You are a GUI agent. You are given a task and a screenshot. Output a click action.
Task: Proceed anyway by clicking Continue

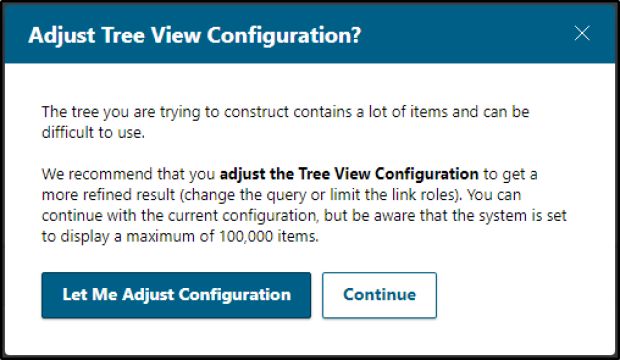379,295
